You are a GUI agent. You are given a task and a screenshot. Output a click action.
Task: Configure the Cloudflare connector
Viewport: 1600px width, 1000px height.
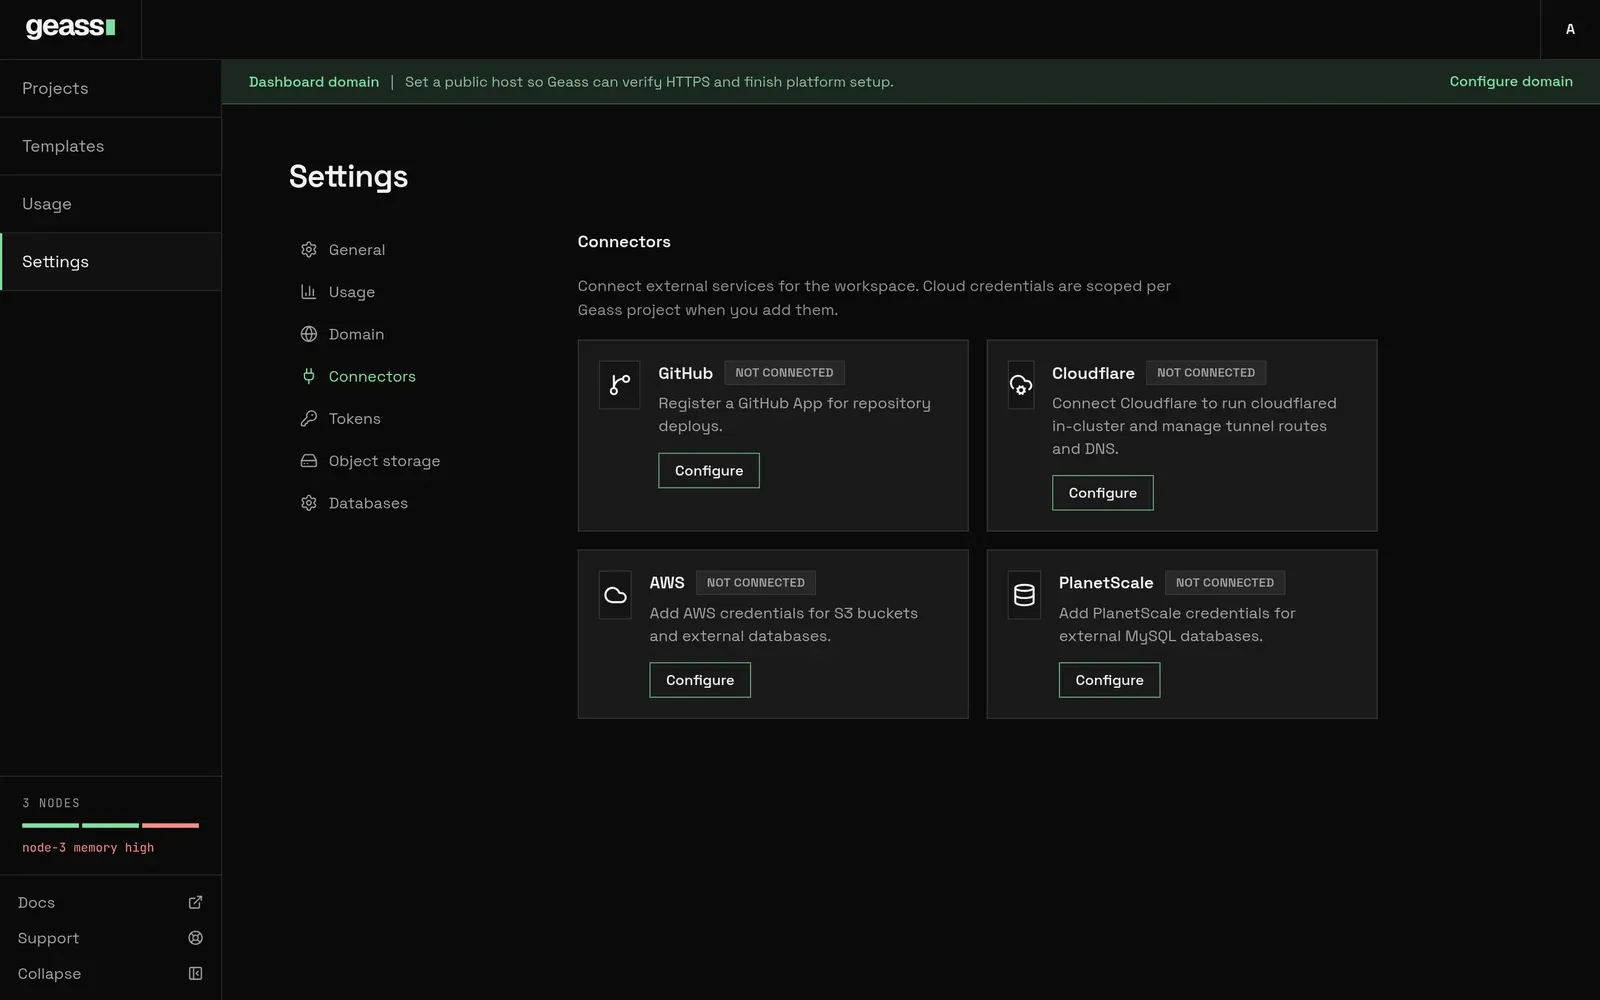pos(1102,493)
